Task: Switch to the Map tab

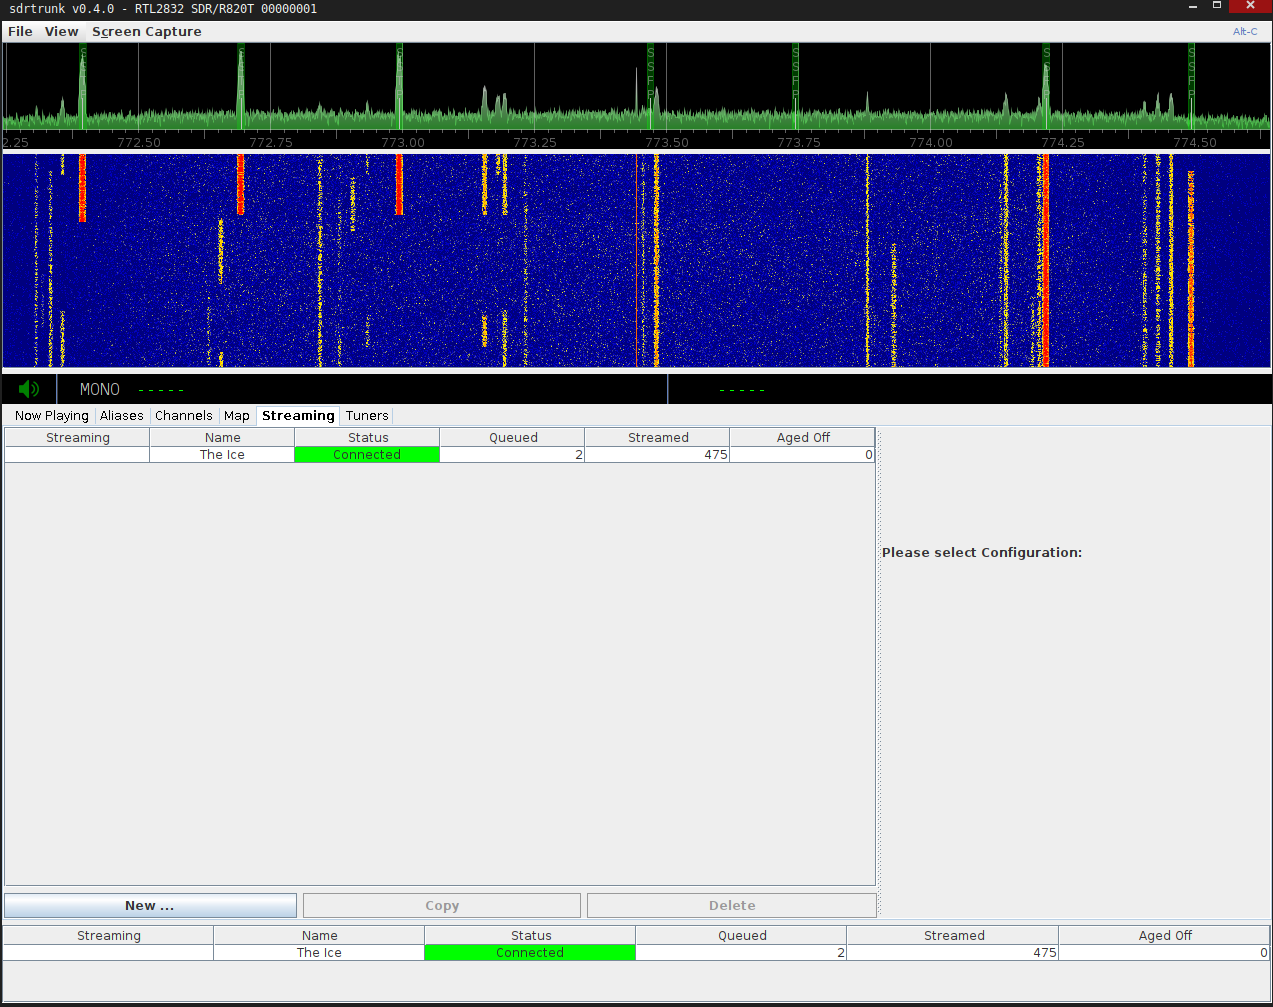Action: click(237, 416)
